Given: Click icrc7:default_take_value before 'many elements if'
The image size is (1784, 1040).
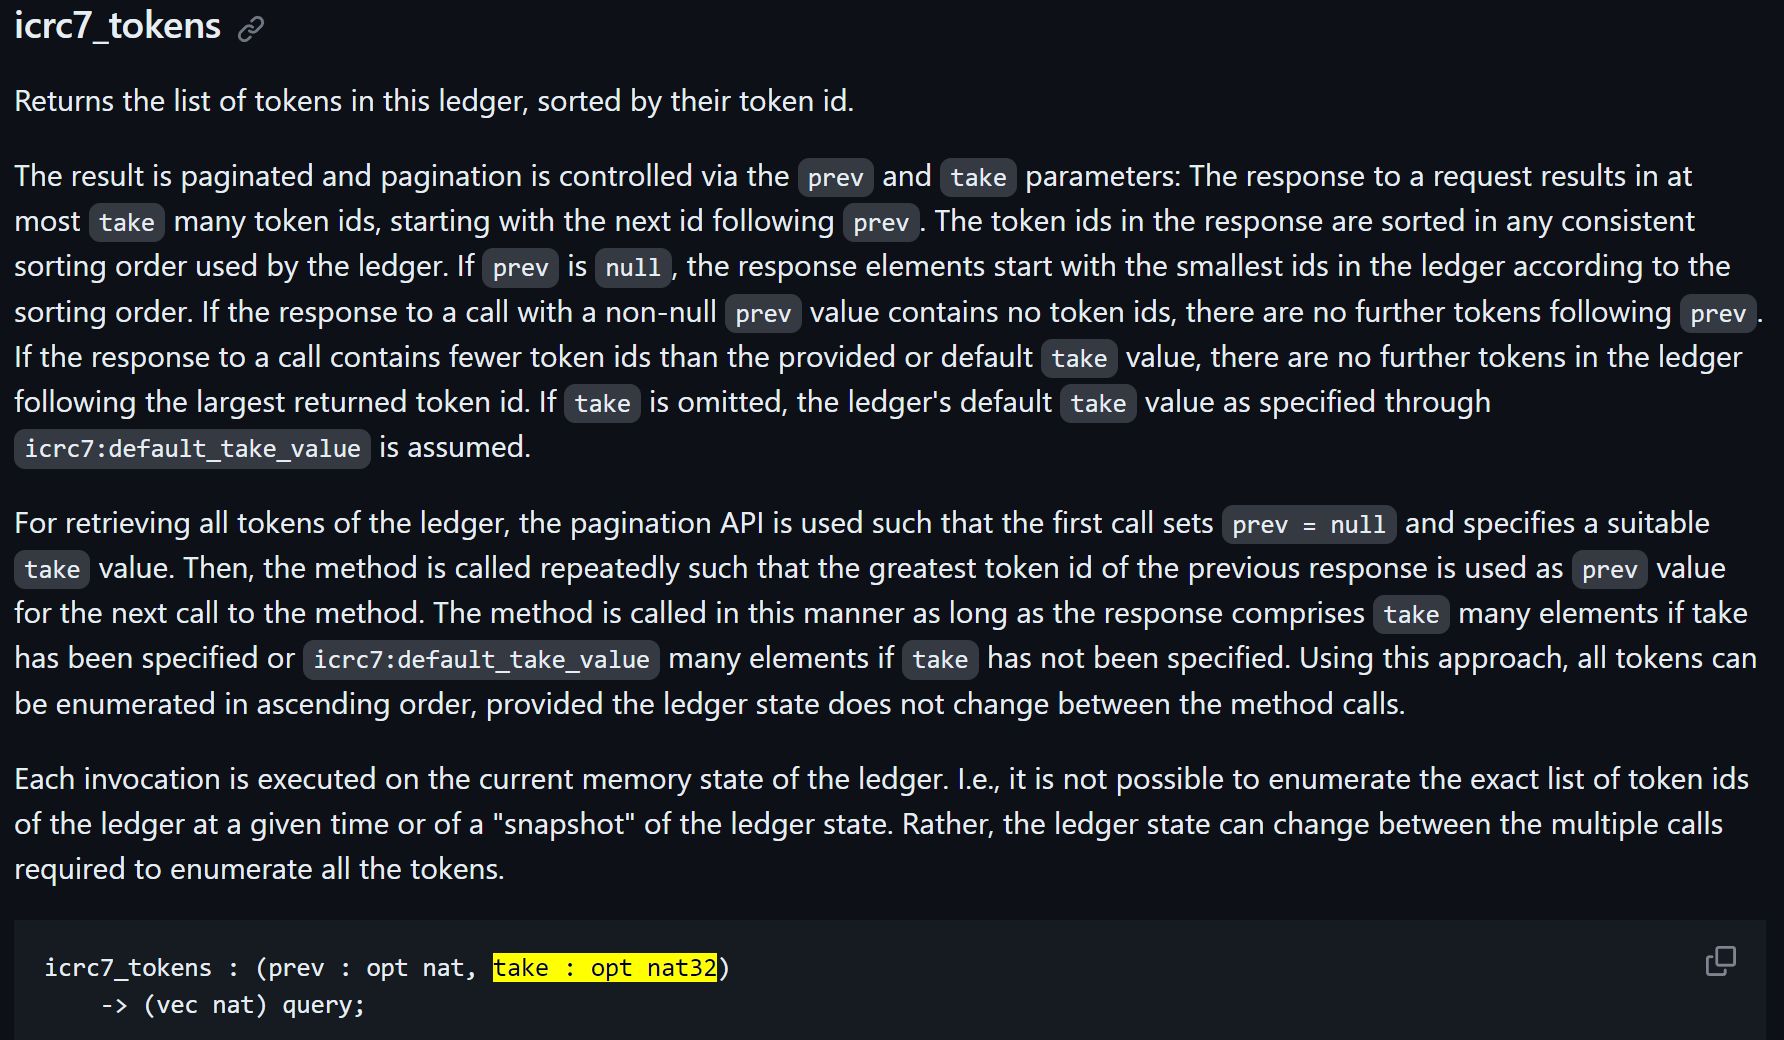Looking at the screenshot, I should [481, 659].
